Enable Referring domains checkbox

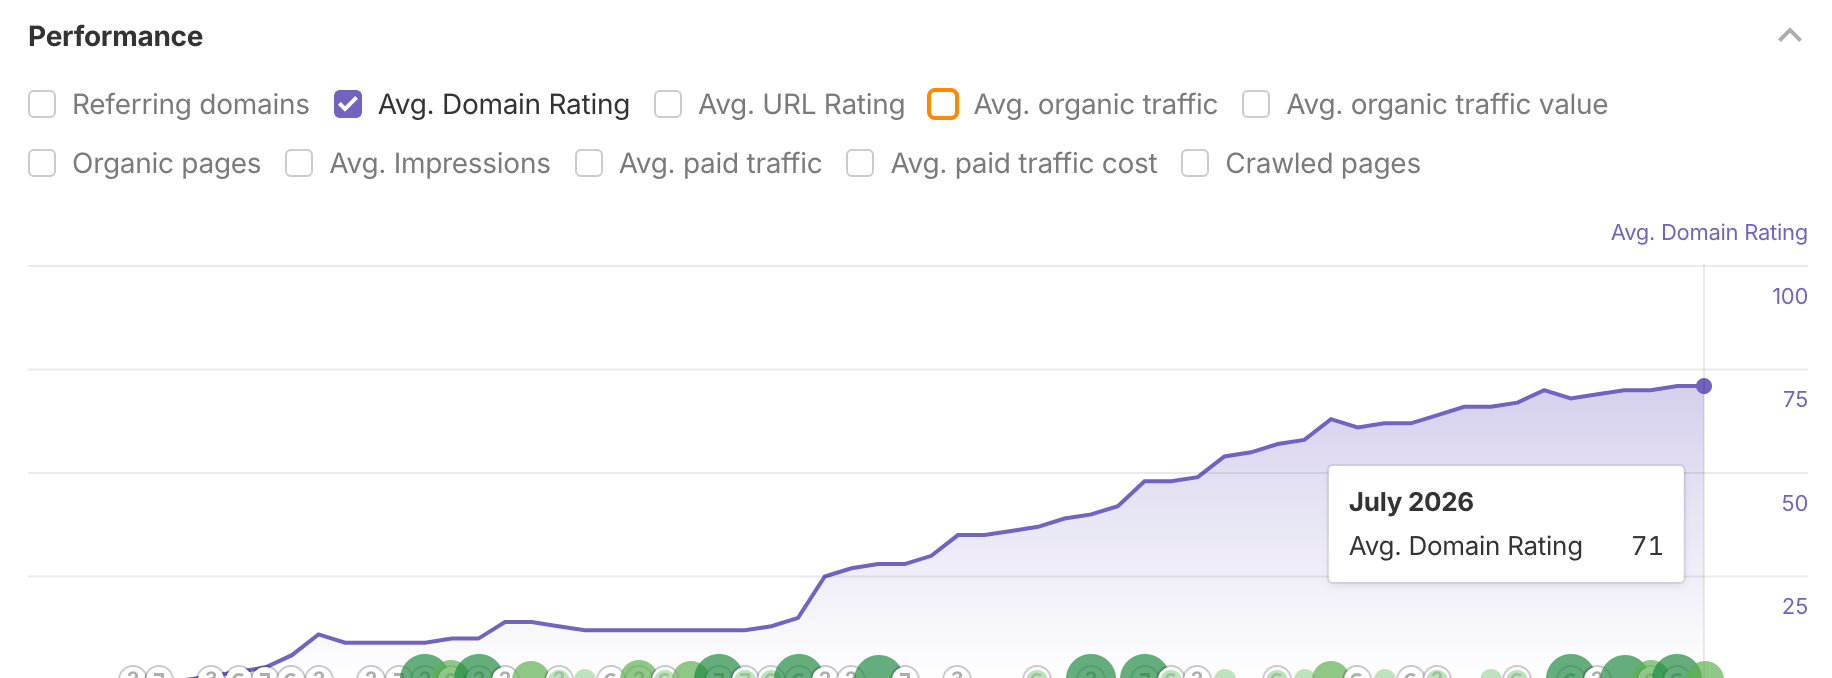click(x=42, y=104)
